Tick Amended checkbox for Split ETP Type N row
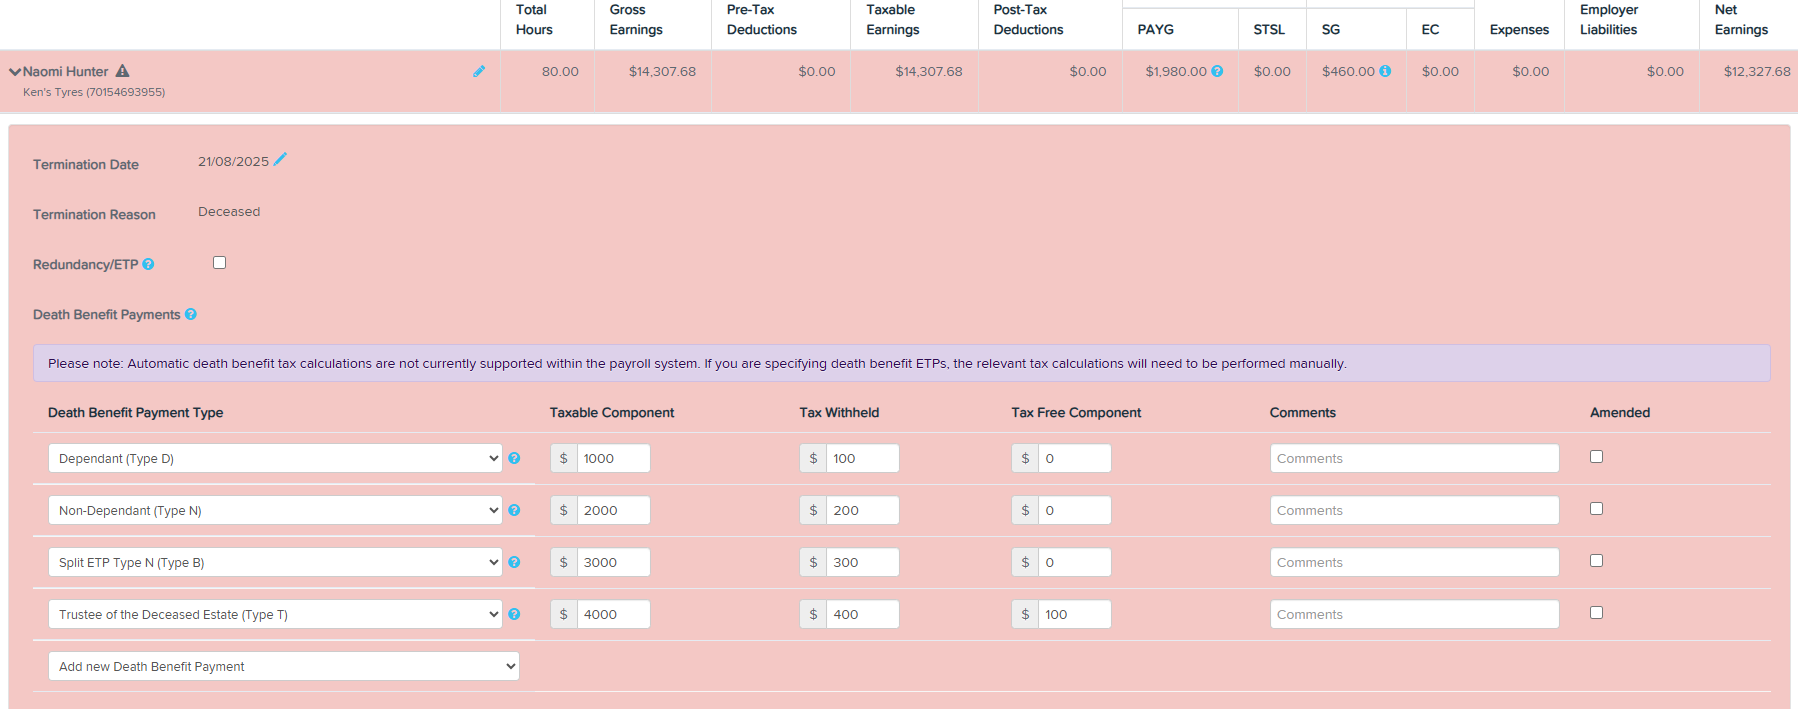The width and height of the screenshot is (1798, 709). 1596,561
